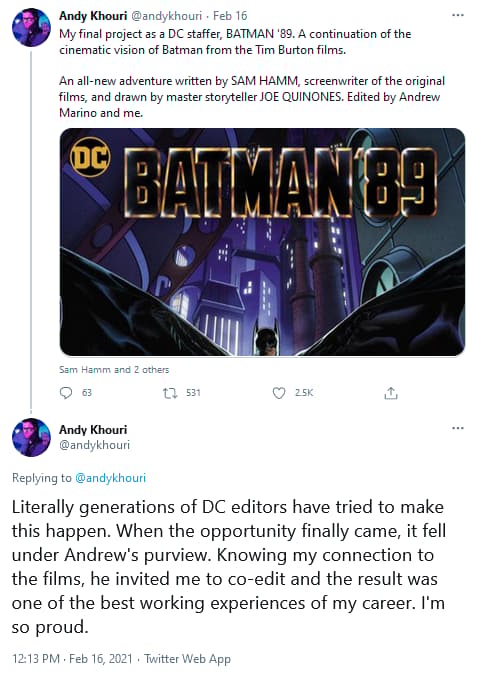Screen dimensions: 478x673
Task: Click the reply speech bubble icon
Action: 66,393
